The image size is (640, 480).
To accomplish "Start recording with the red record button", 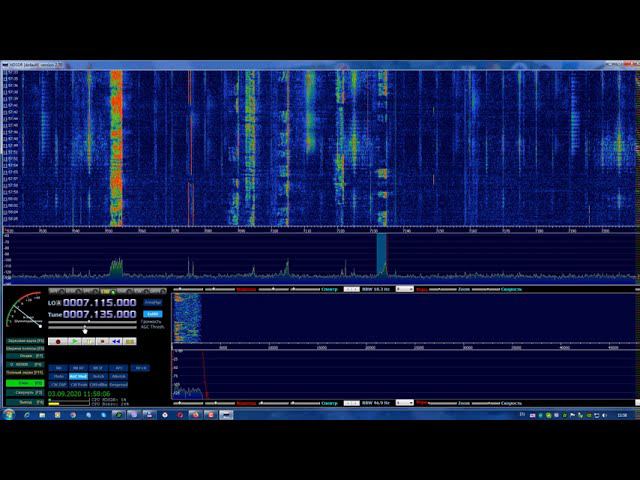I will point(58,341).
